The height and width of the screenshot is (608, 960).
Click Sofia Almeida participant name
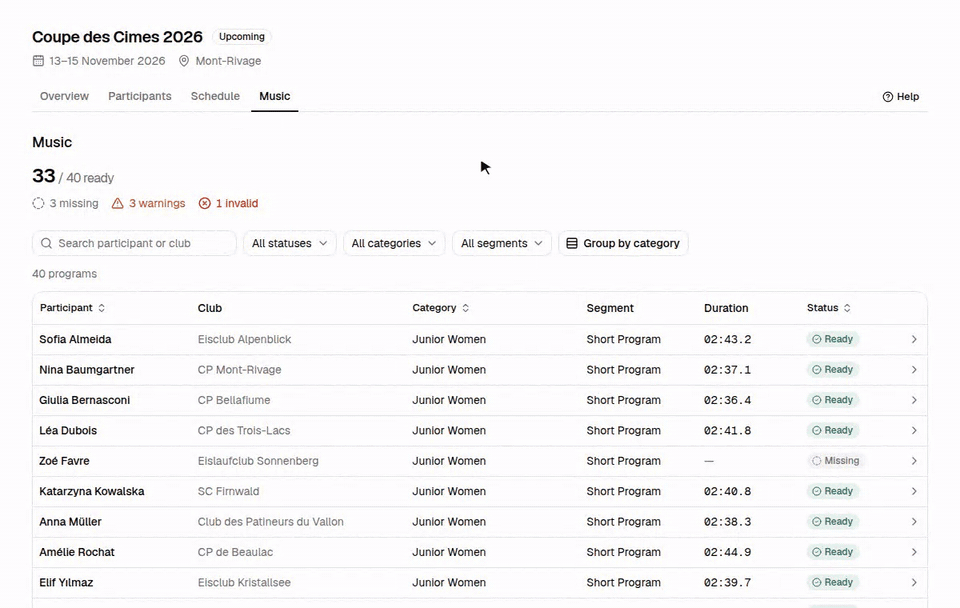[x=75, y=339]
